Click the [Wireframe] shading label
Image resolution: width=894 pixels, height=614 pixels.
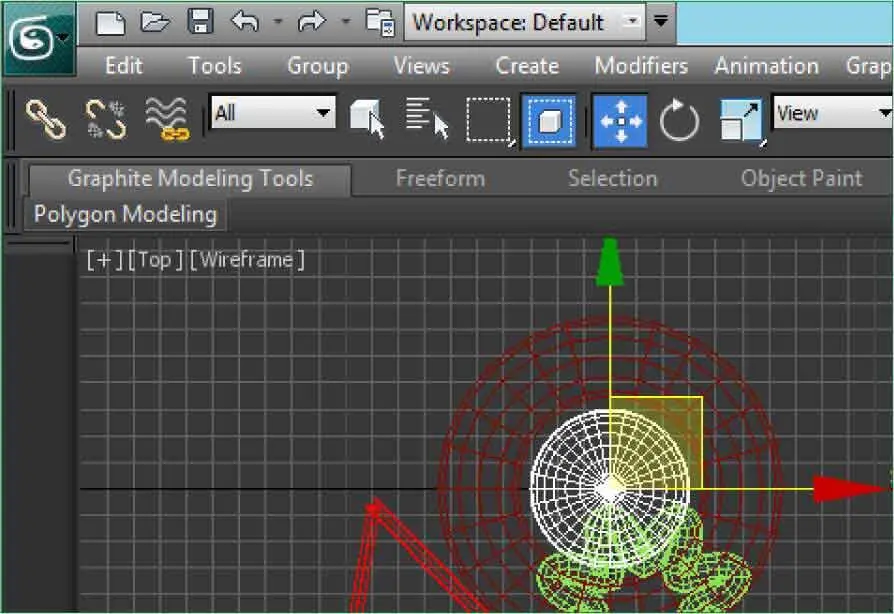246,260
